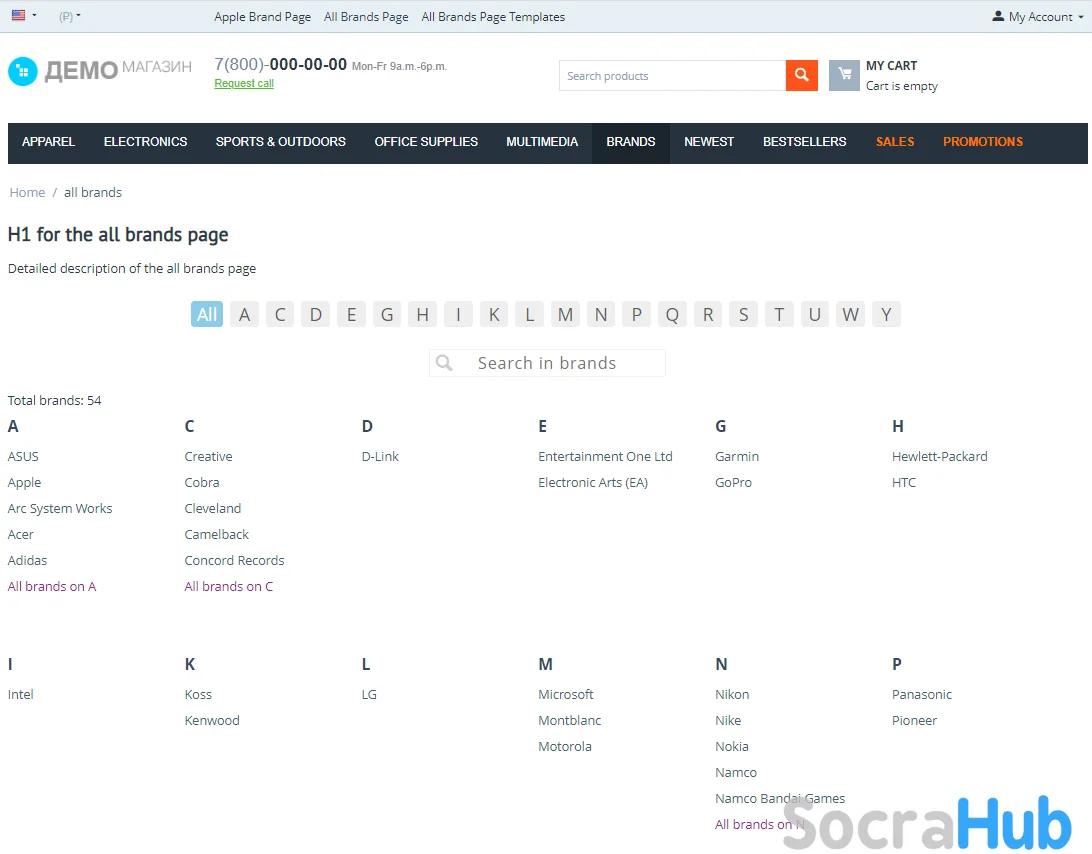Open the Promotions menu item

click(982, 142)
